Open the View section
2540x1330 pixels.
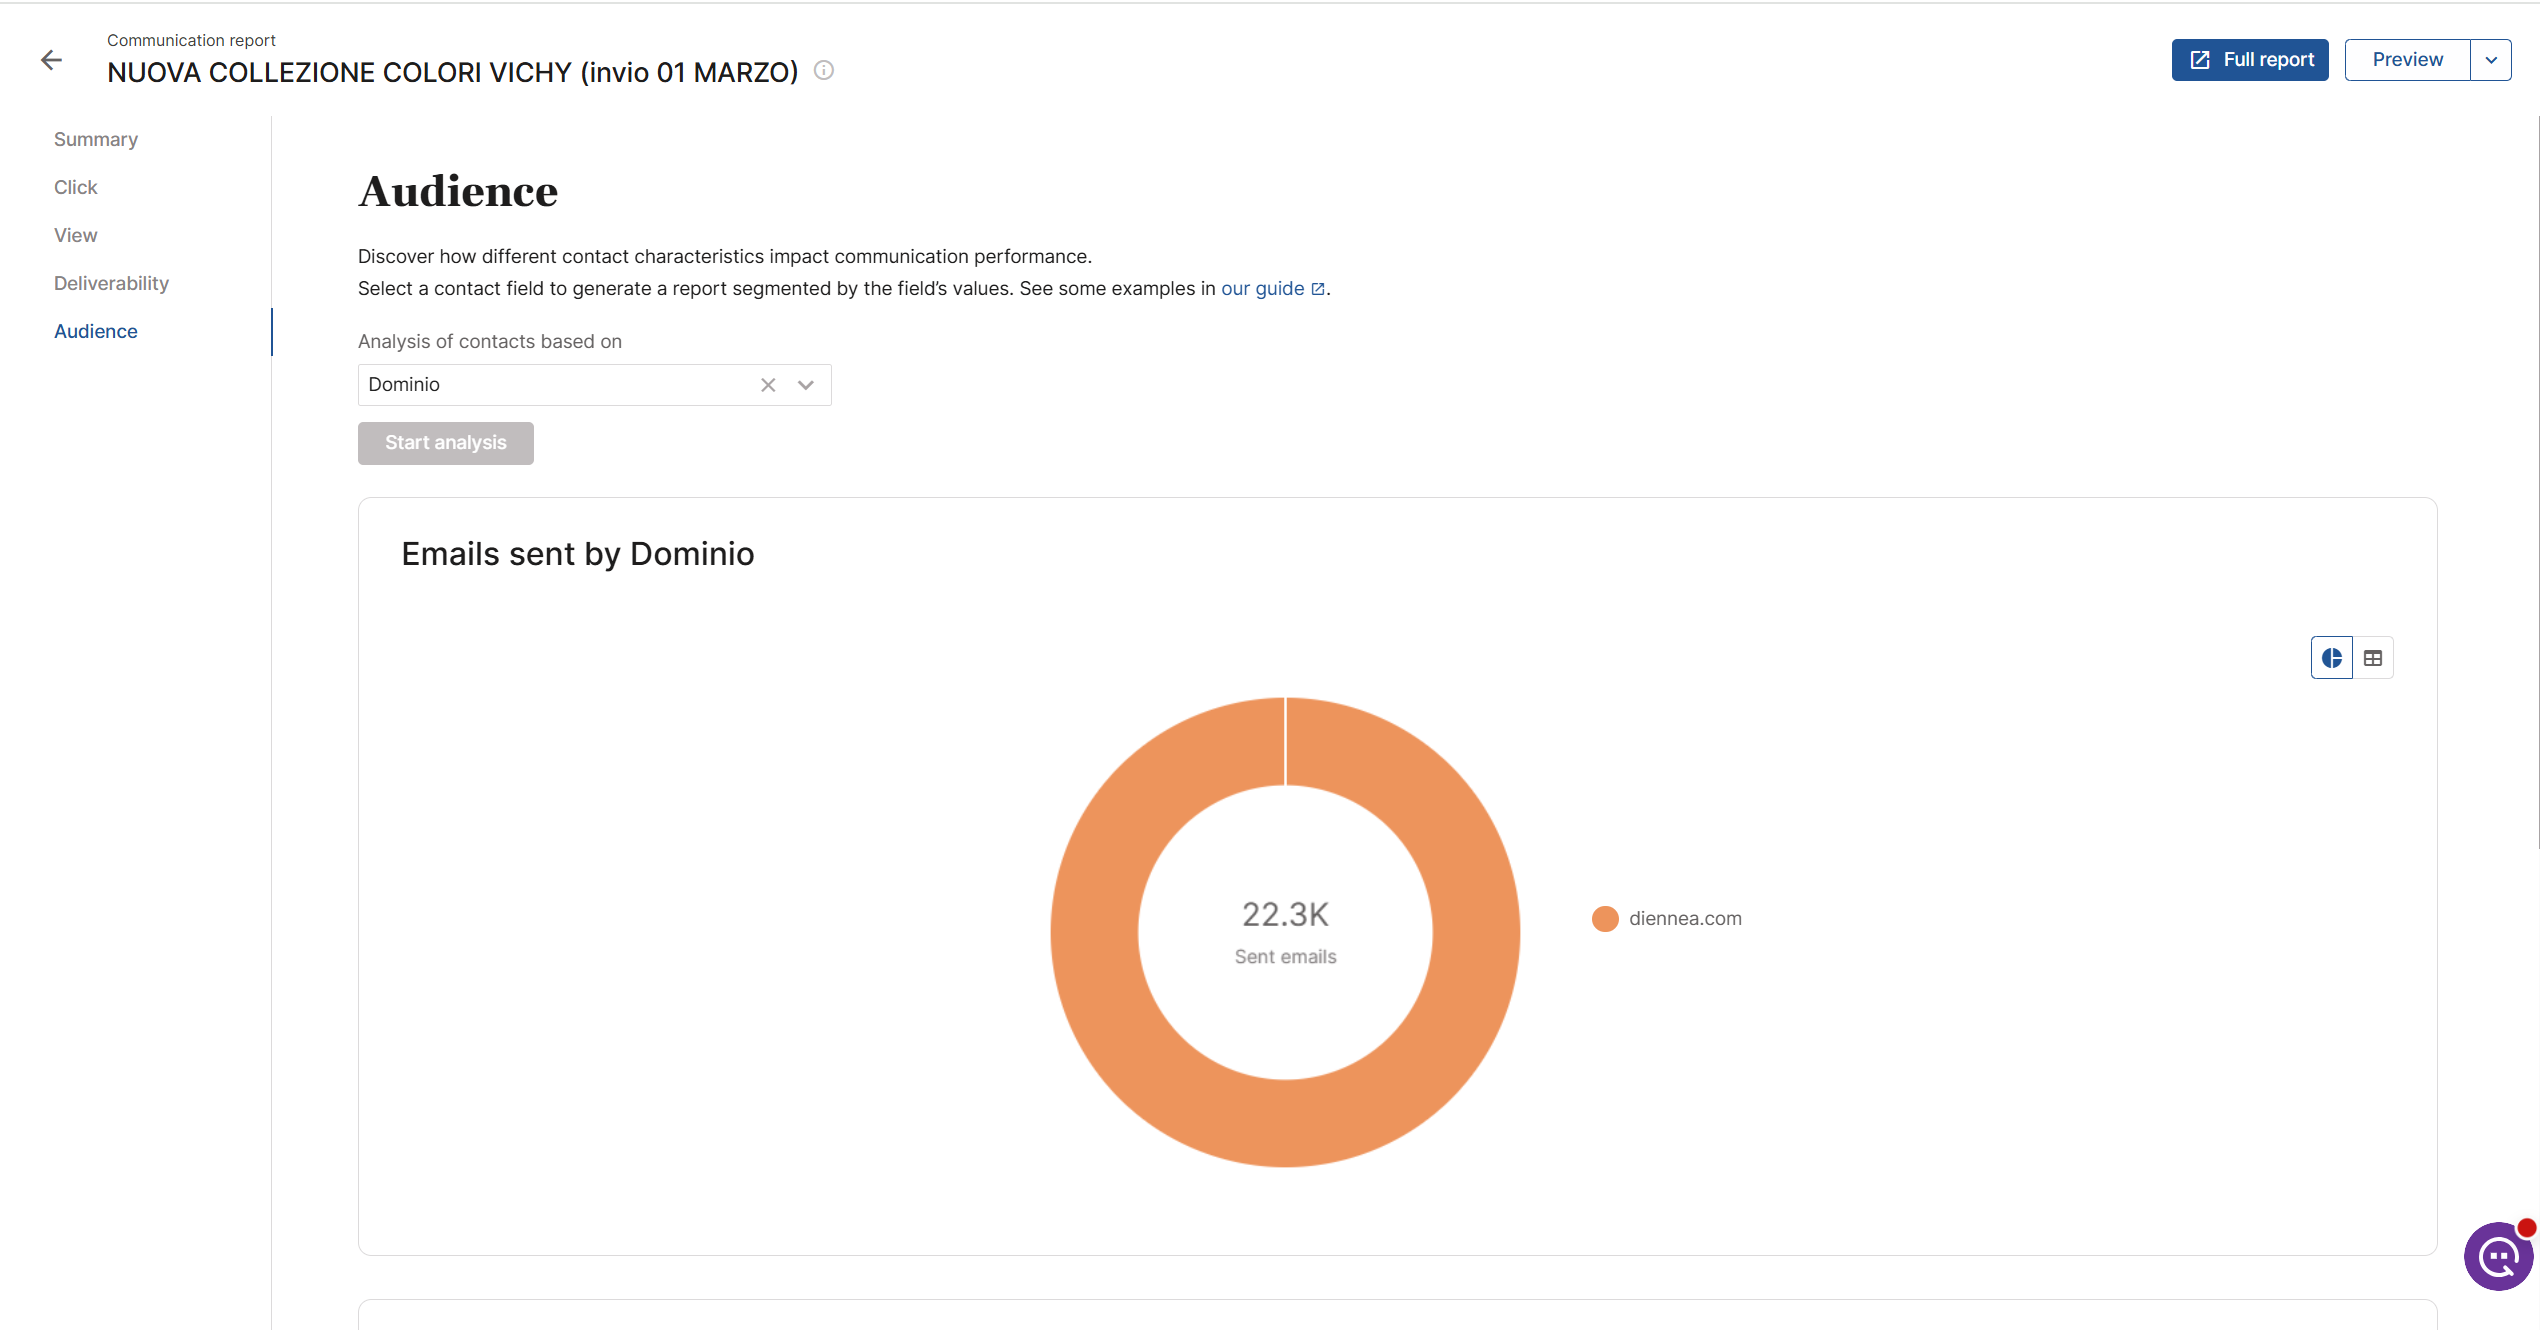76,235
